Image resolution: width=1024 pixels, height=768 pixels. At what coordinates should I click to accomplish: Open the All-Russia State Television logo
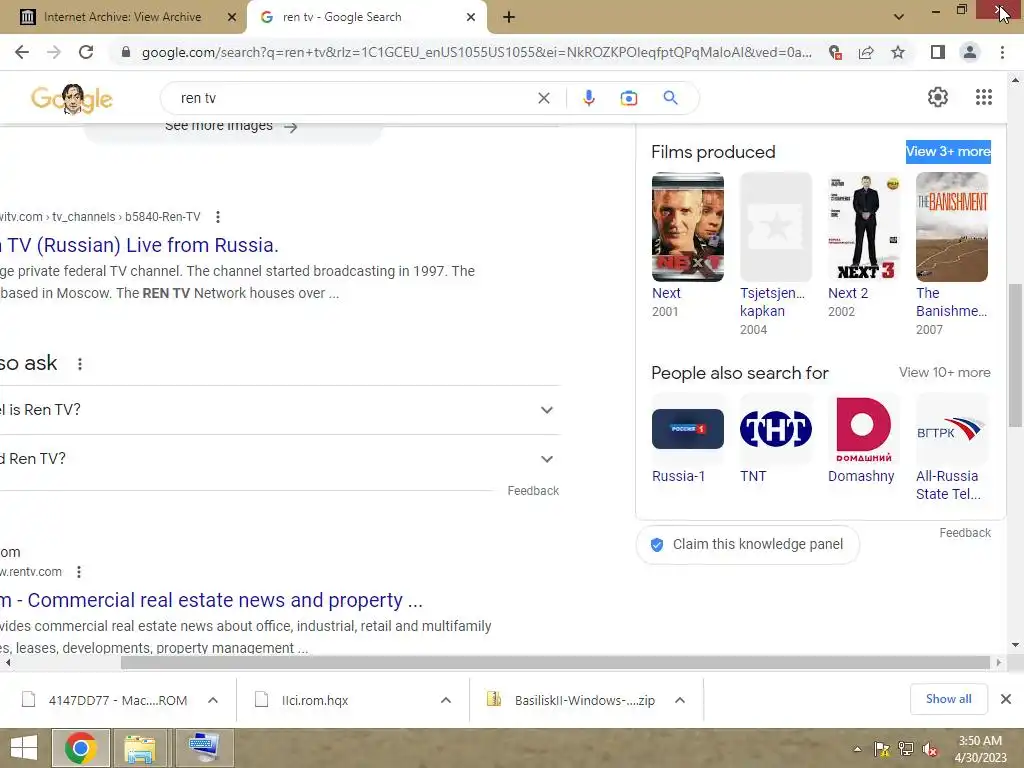[952, 429]
